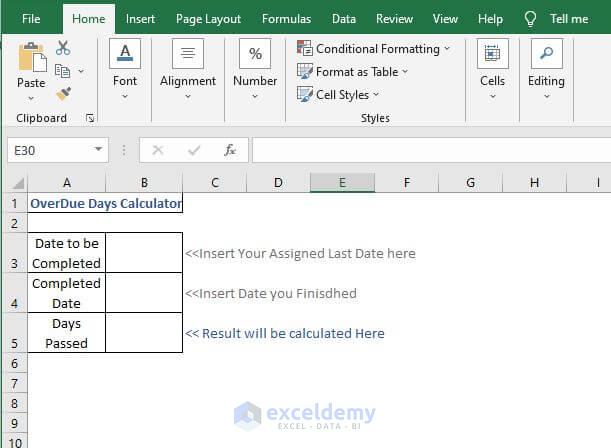Open the Clipboard dialog launcher

pyautogui.click(x=90, y=118)
